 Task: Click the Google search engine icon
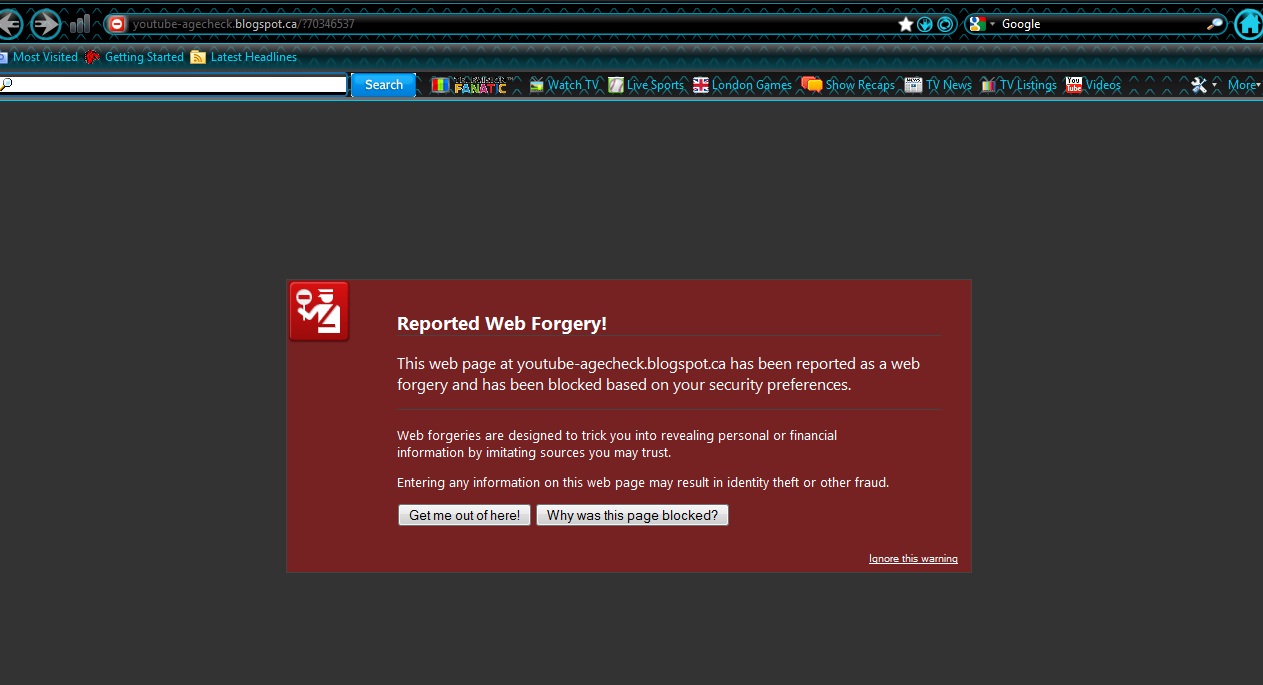977,24
